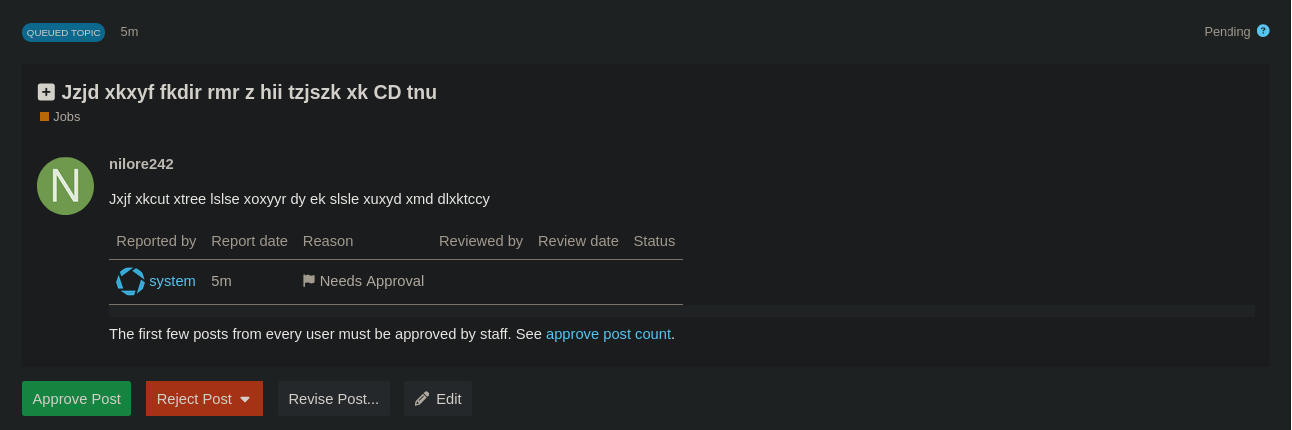This screenshot has height=430, width=1292.
Task: Open the Reject Post dropdown arrow
Action: pos(245,399)
